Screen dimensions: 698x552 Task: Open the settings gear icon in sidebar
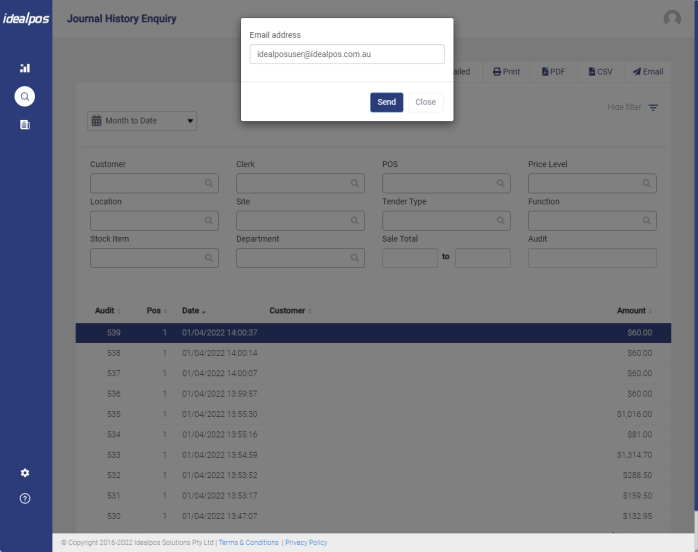[25, 473]
